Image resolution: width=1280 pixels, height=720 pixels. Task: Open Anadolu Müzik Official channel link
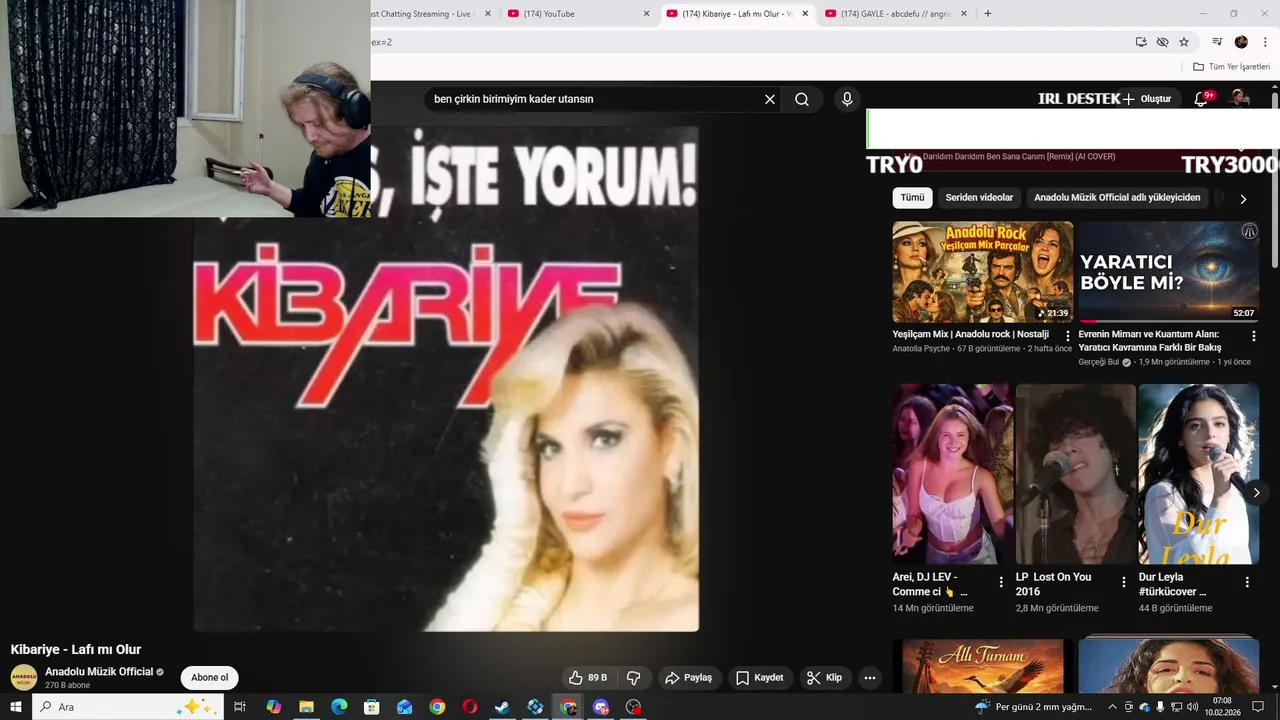point(99,672)
